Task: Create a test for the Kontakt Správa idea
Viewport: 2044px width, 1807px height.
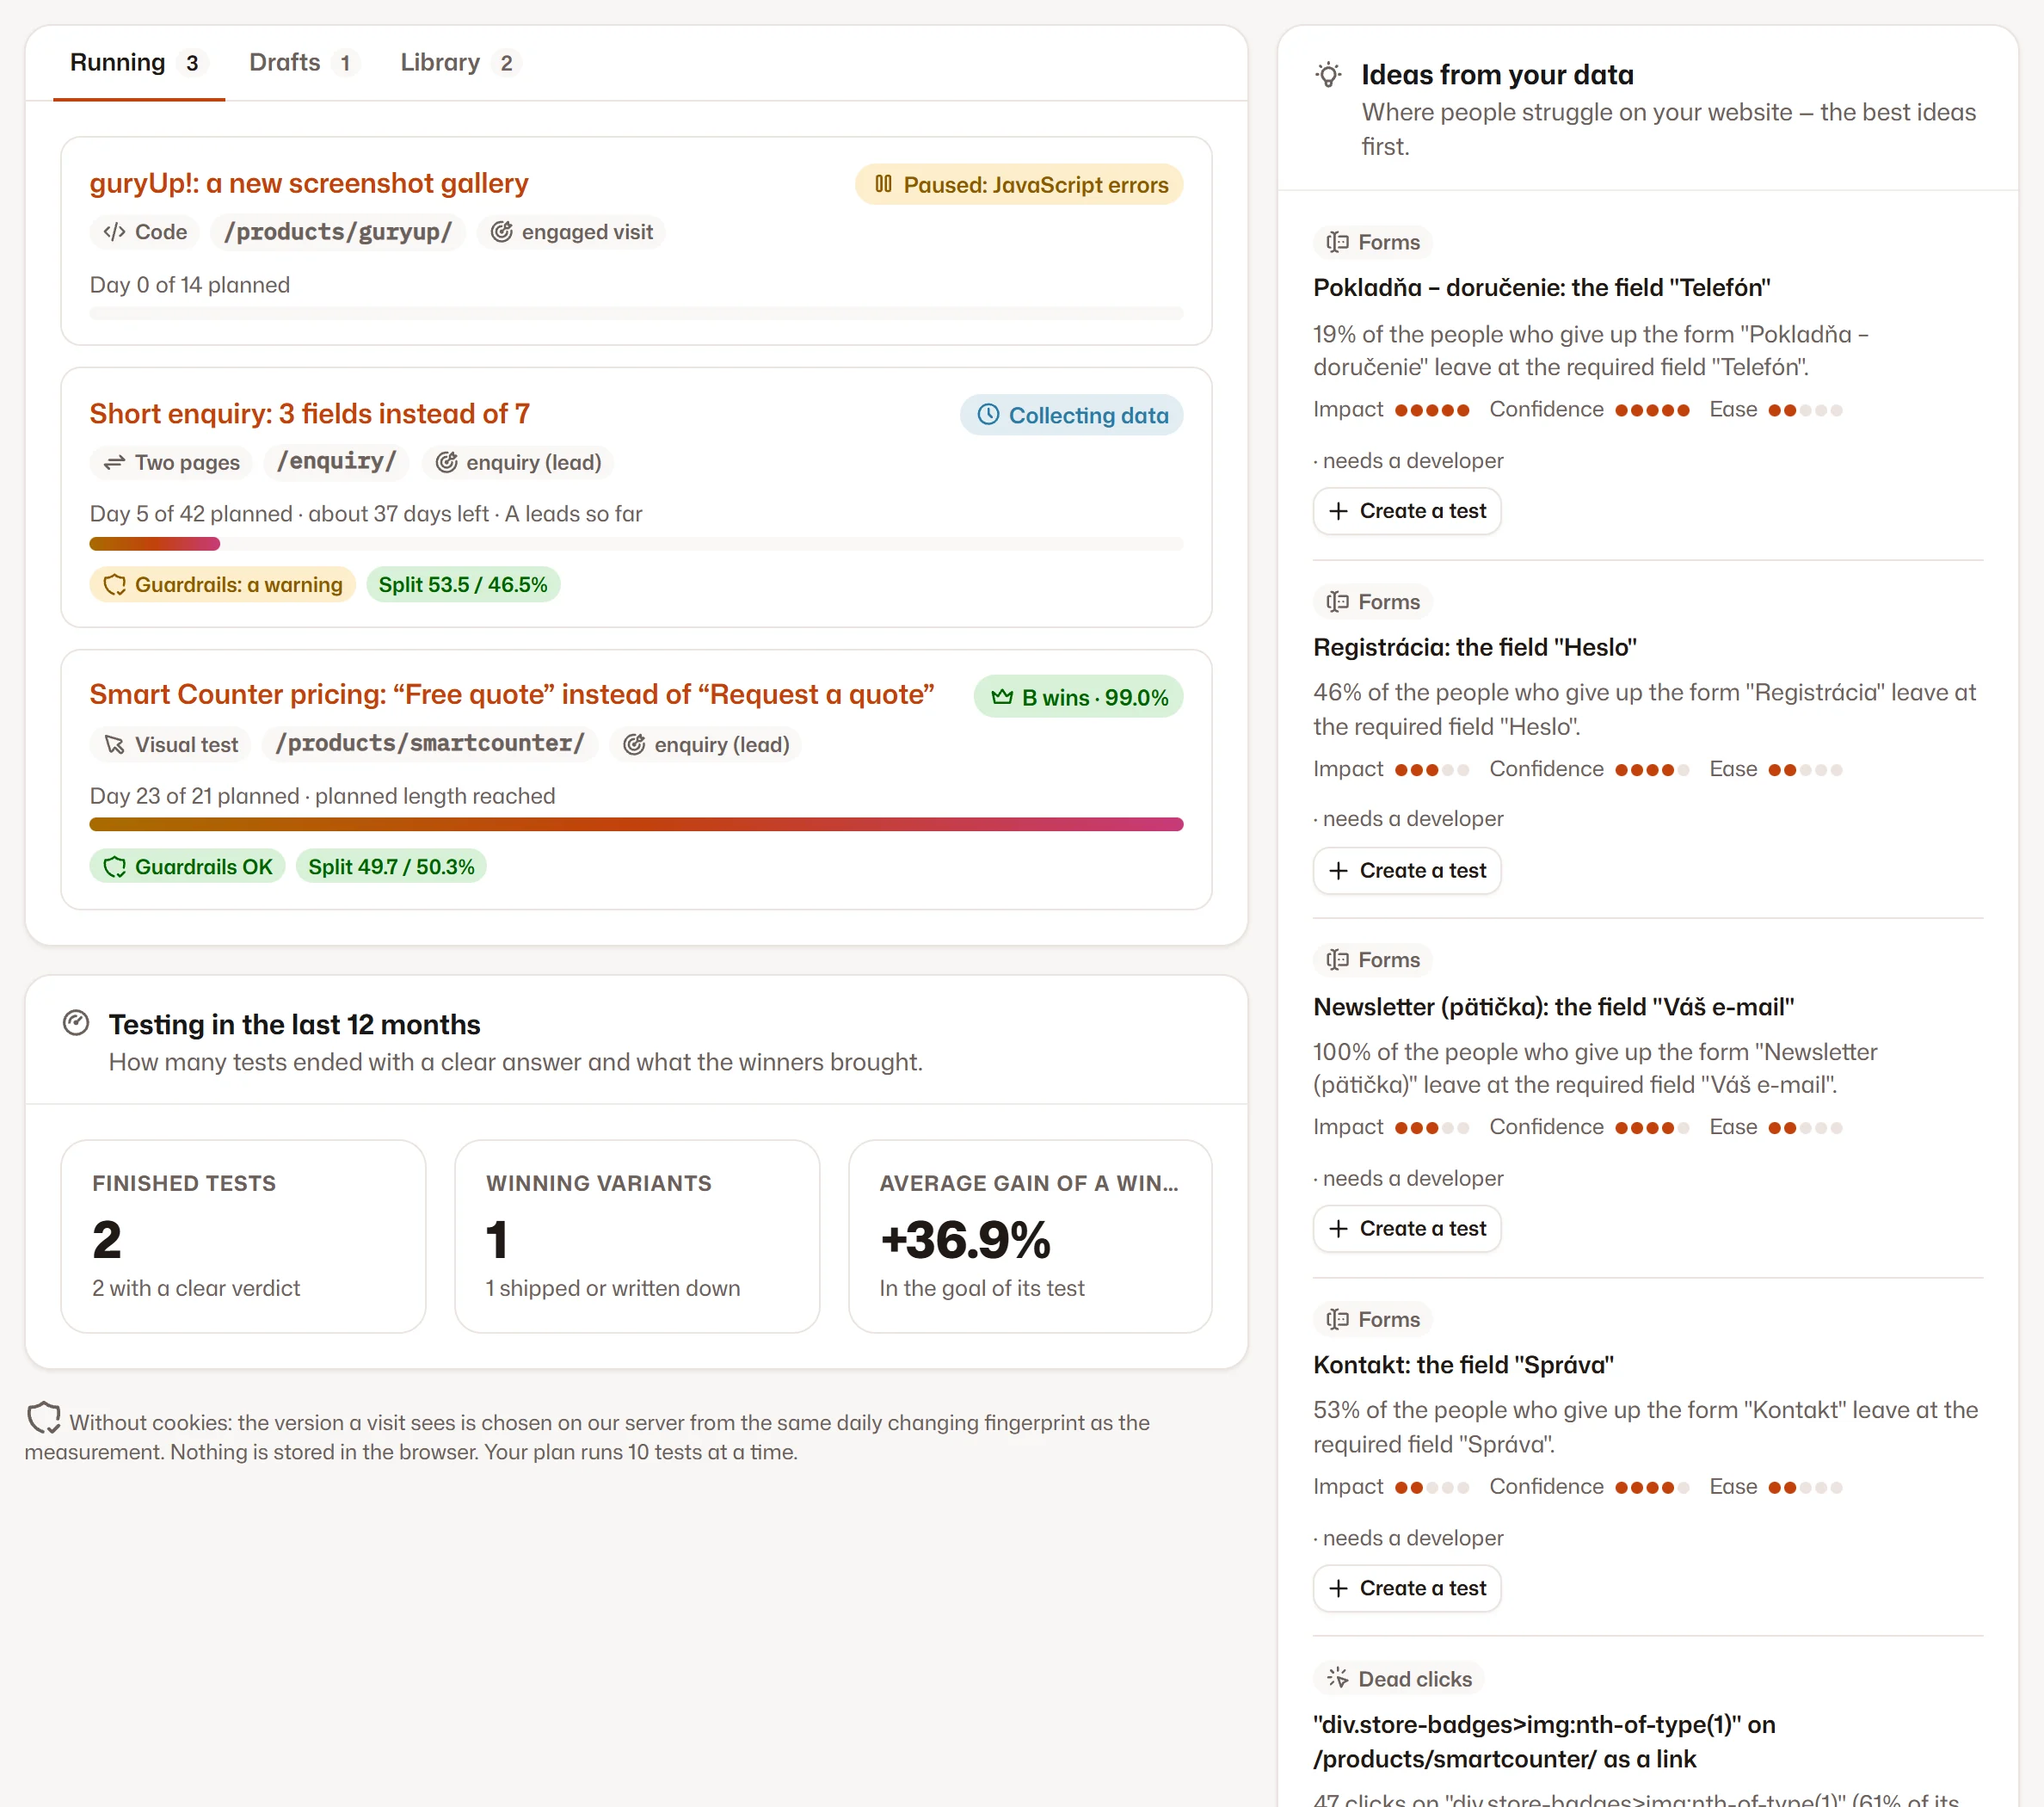Action: click(1407, 1588)
